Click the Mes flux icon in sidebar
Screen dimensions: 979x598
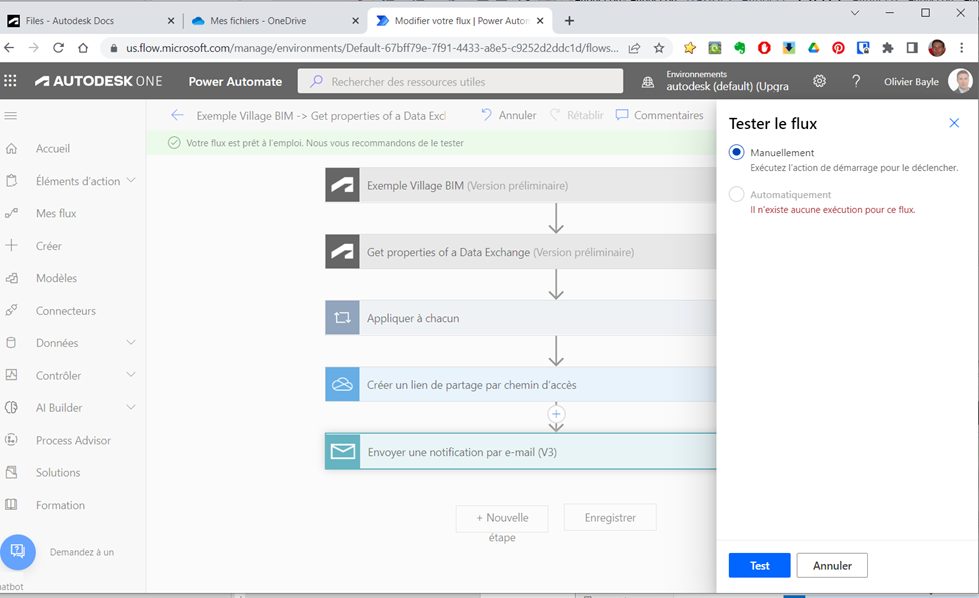pyautogui.click(x=11, y=213)
